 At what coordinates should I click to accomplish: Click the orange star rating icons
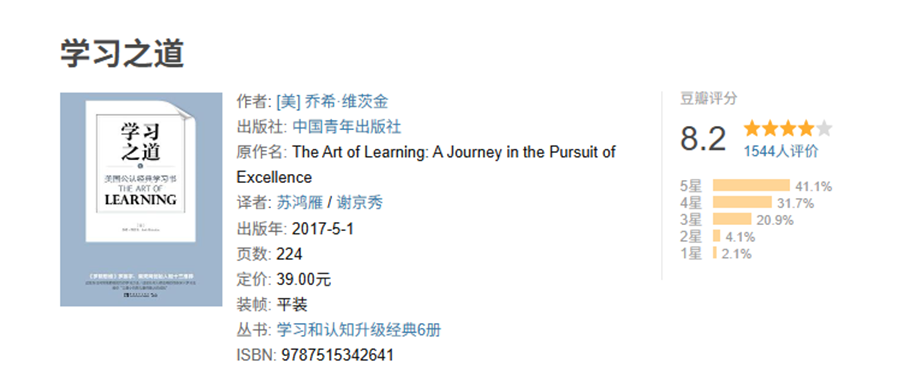point(779,128)
